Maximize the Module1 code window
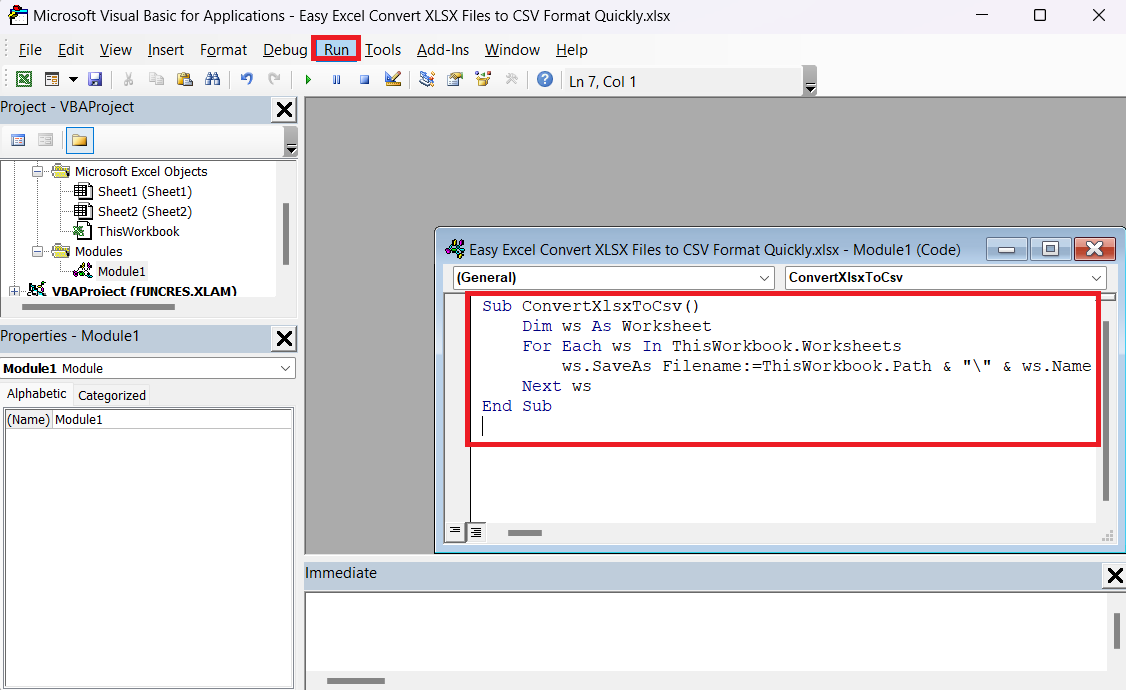This screenshot has width=1126, height=690. tap(1050, 249)
